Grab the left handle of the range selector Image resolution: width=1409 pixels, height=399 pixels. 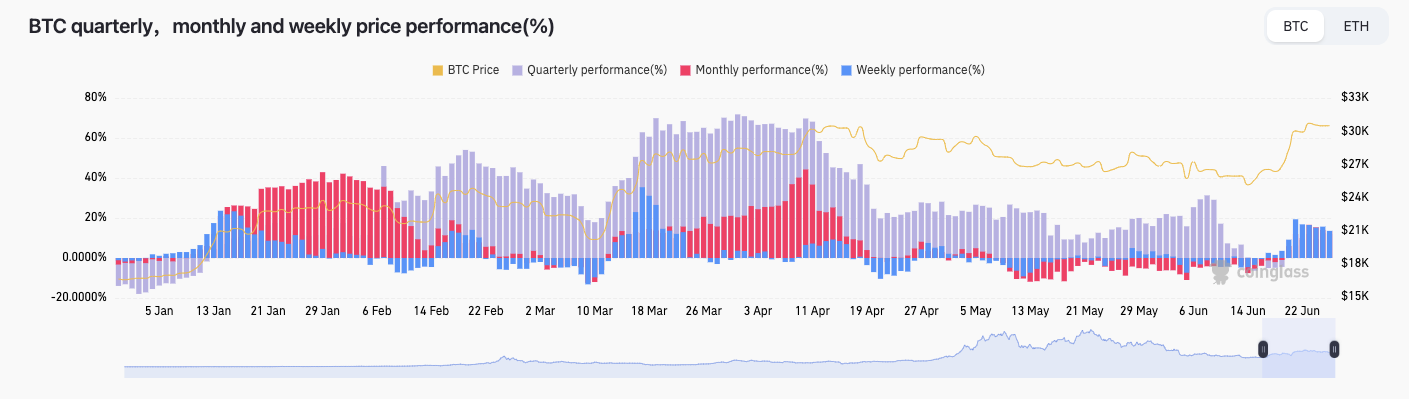click(1263, 349)
